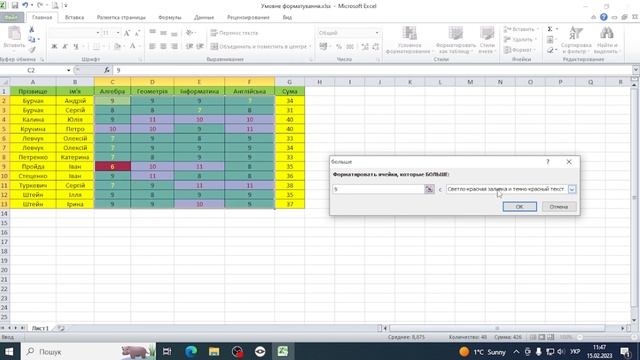This screenshot has height=360, width=640.
Task: Click the Increase Indent icon
Action: coord(200,47)
